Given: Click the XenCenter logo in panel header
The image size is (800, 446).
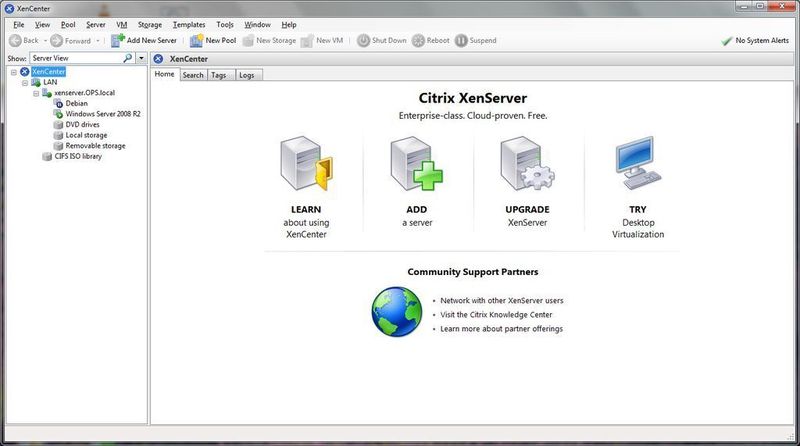Looking at the screenshot, I should tap(158, 59).
